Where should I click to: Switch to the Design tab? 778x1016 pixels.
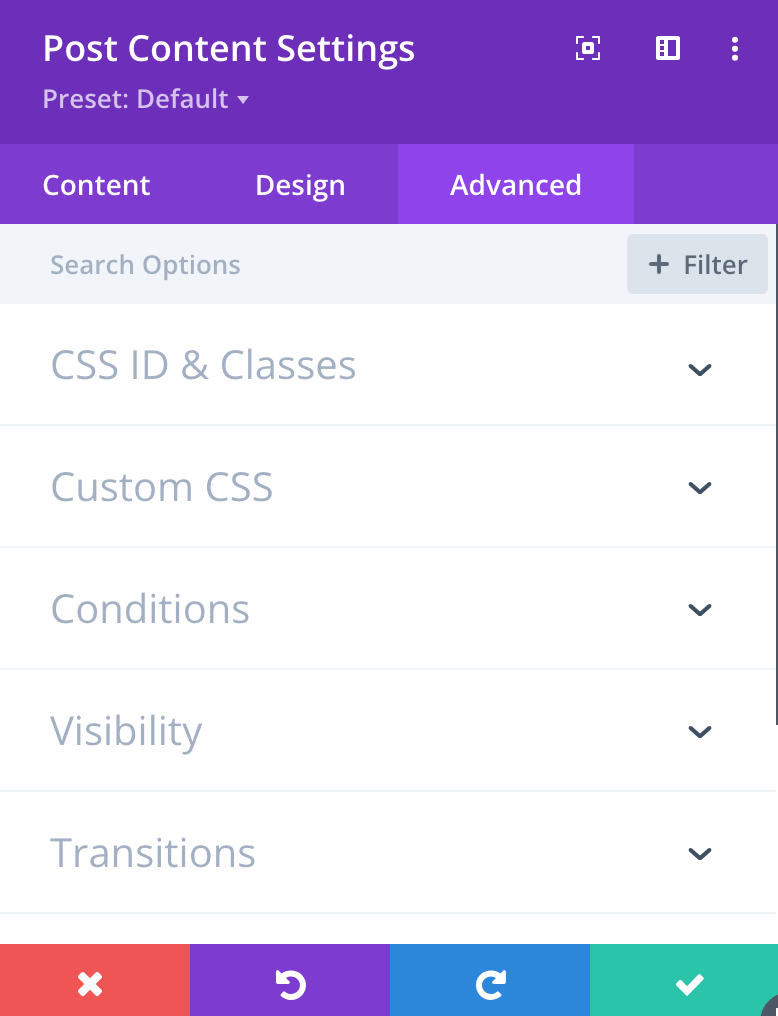(x=300, y=185)
